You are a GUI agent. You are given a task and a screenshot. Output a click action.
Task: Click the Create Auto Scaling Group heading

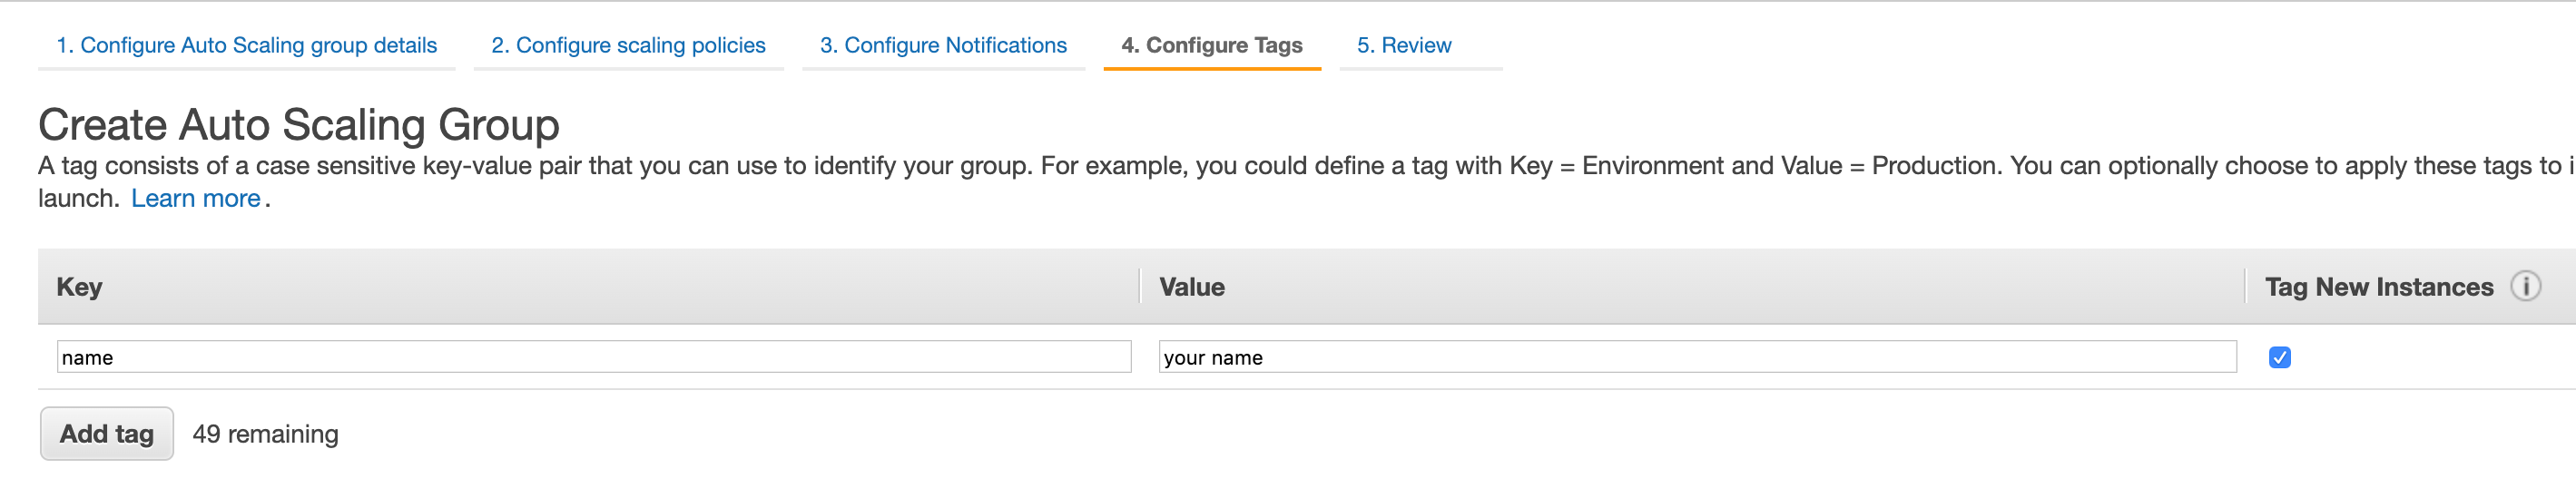pos(298,125)
